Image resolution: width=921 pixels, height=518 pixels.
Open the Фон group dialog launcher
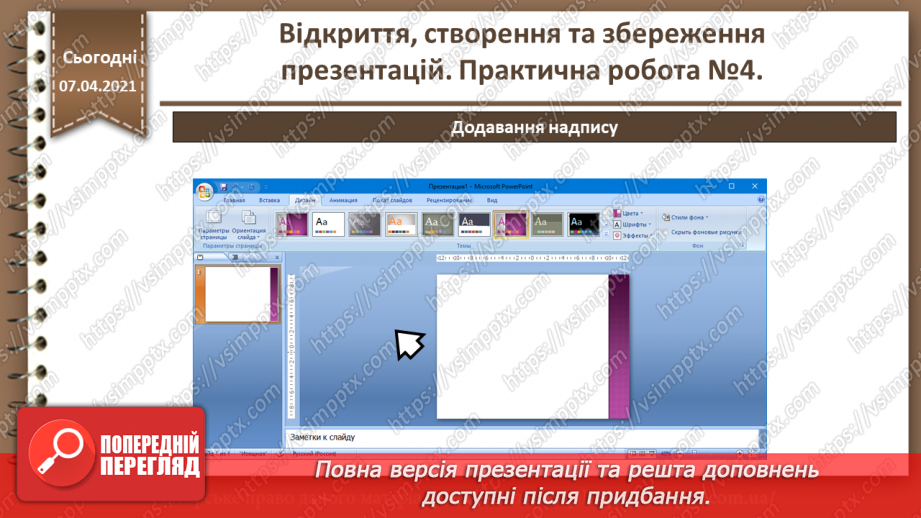(x=742, y=245)
